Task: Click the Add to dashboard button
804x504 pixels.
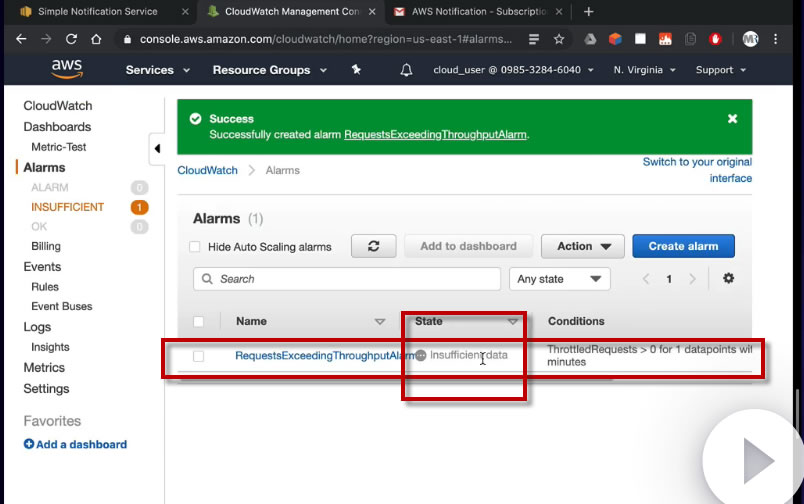Action: (x=468, y=246)
